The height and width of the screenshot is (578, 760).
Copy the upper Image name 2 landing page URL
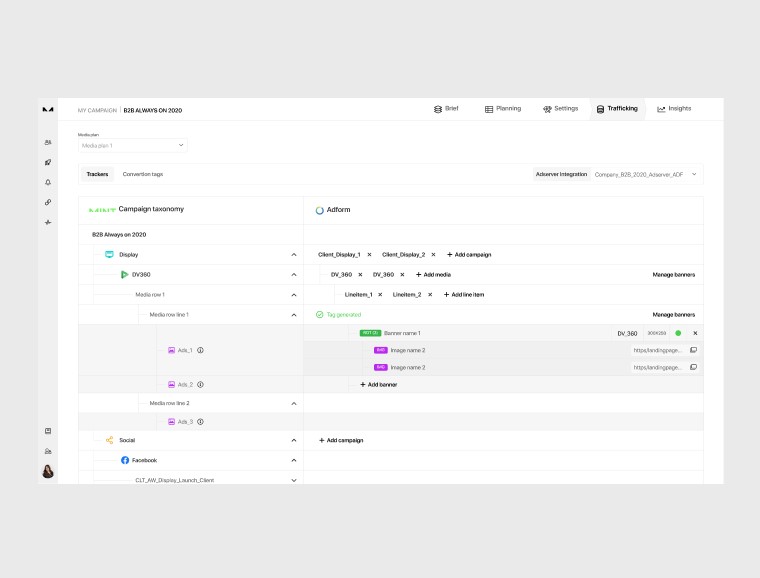(x=693, y=350)
